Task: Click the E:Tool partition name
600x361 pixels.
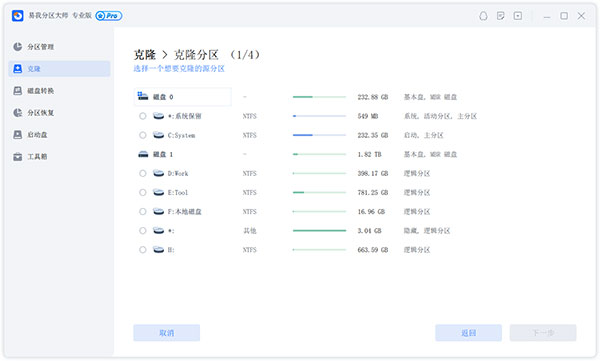Action: point(178,193)
